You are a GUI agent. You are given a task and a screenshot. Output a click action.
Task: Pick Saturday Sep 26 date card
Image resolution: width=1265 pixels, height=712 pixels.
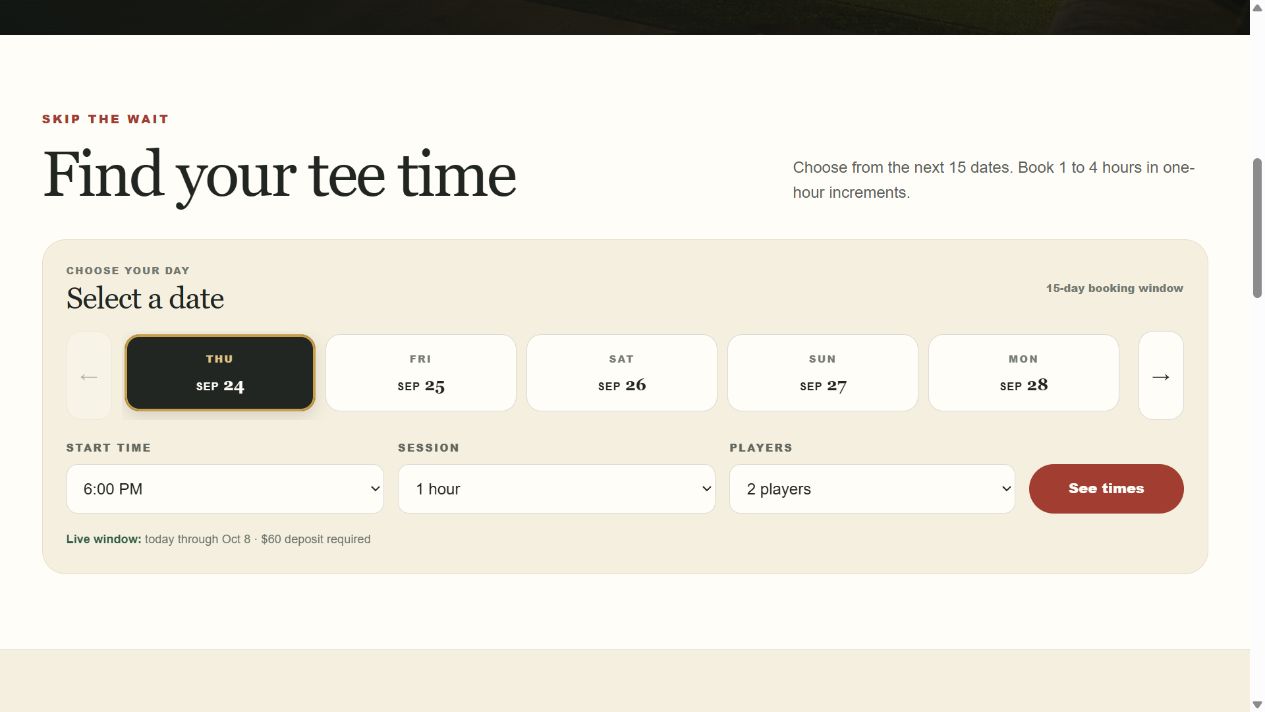click(622, 373)
